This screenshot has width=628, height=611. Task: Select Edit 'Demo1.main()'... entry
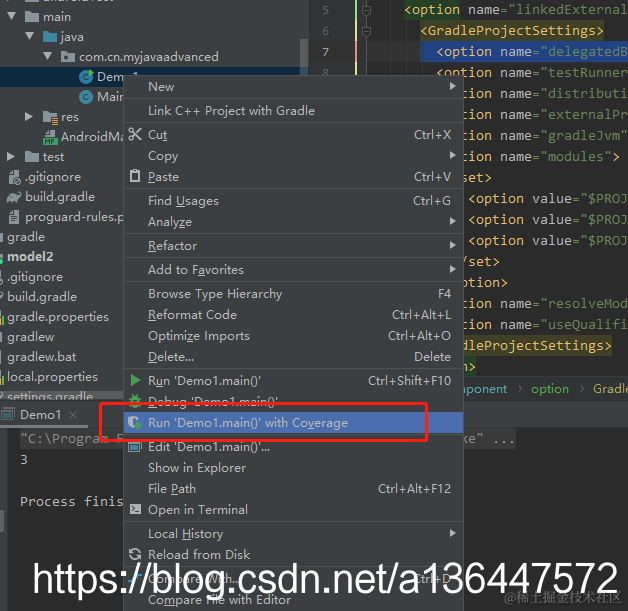[x=293, y=447]
